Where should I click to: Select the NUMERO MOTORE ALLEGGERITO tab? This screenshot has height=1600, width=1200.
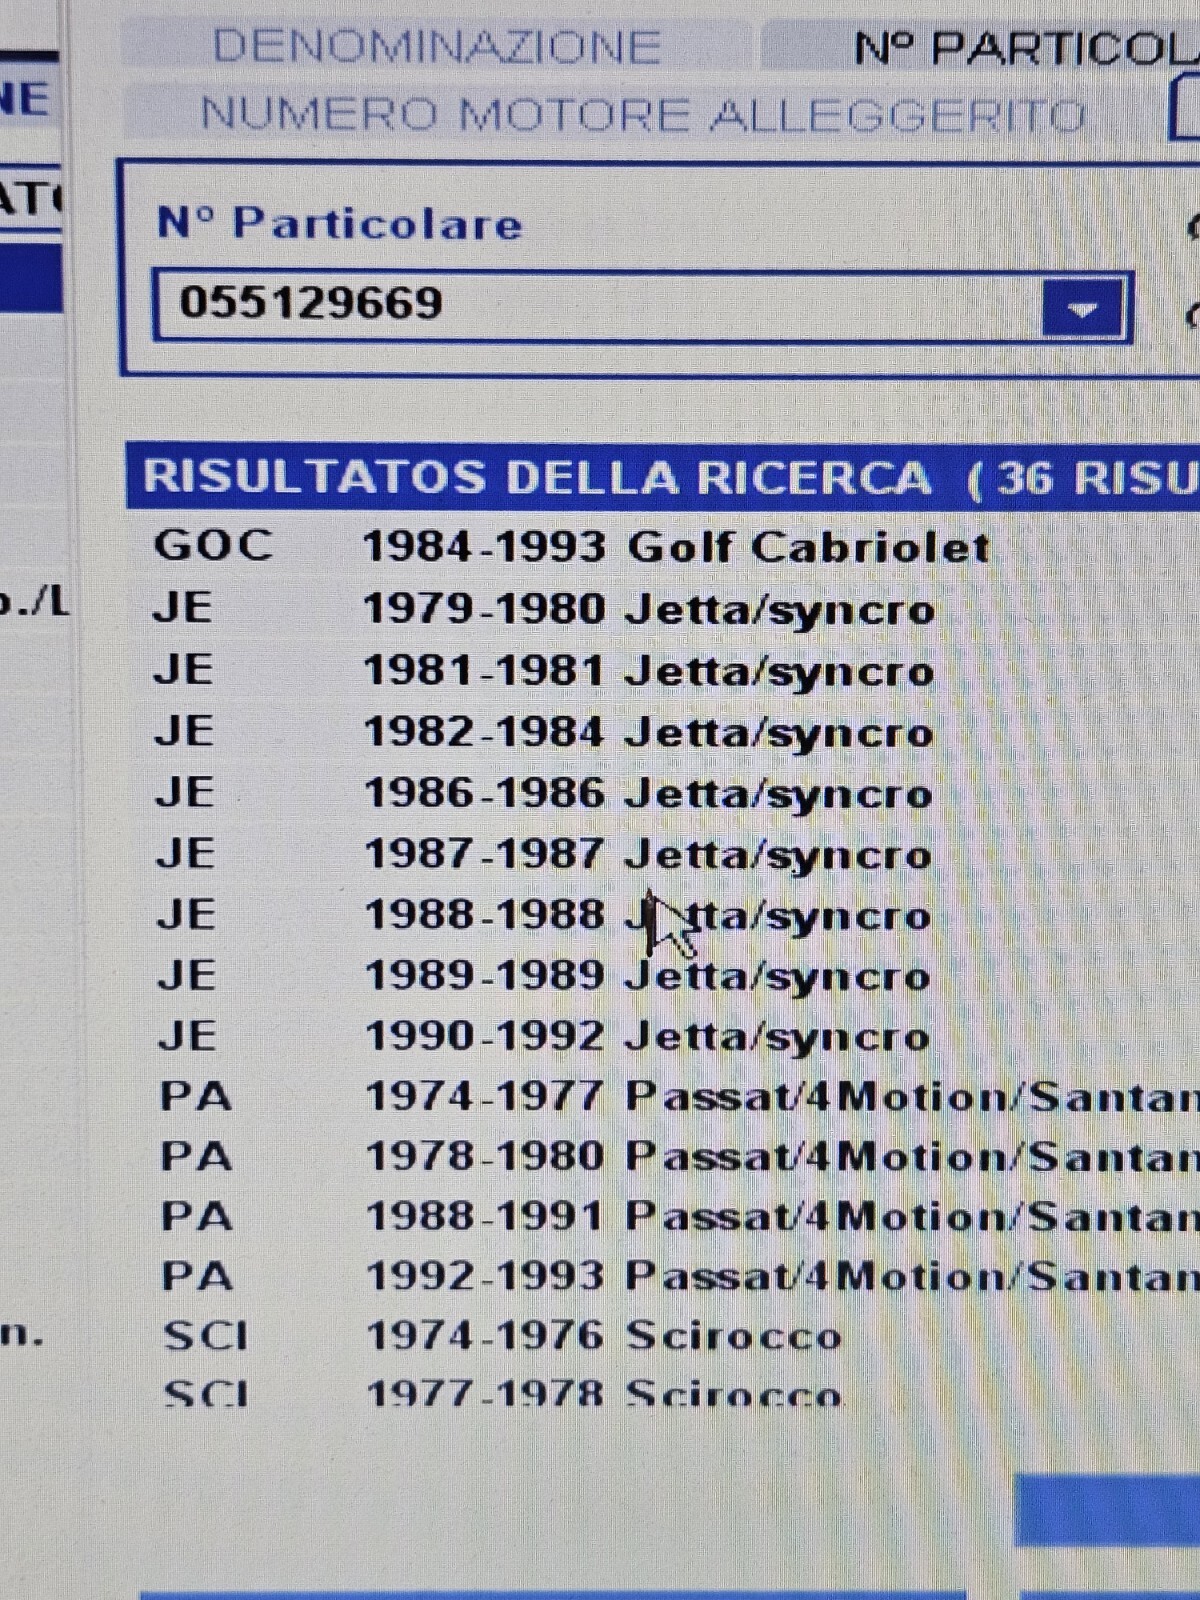click(642, 114)
